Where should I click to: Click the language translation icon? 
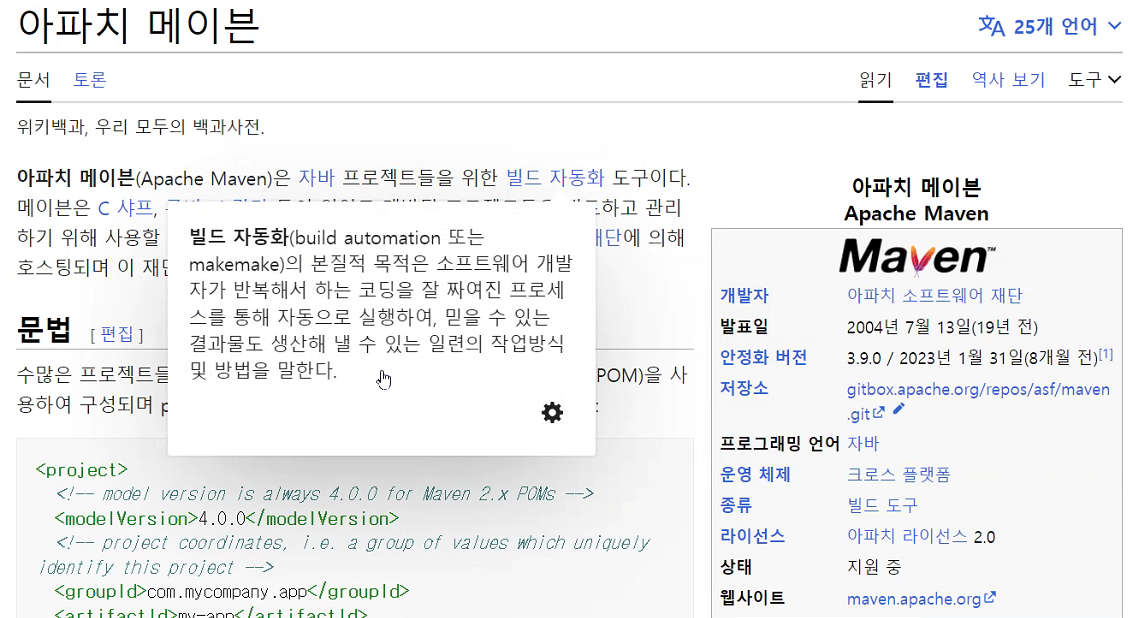(x=991, y=27)
